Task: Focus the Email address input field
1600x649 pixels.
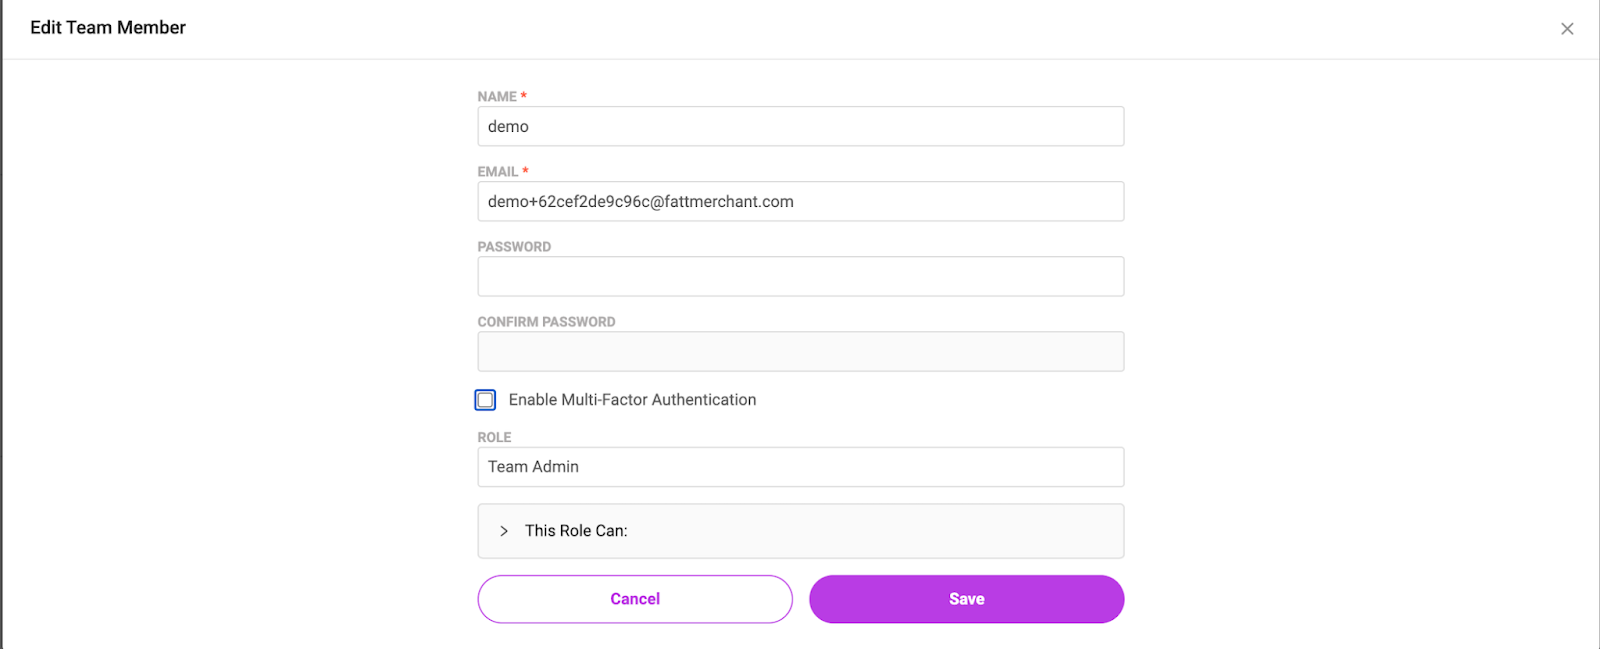Action: click(x=800, y=202)
